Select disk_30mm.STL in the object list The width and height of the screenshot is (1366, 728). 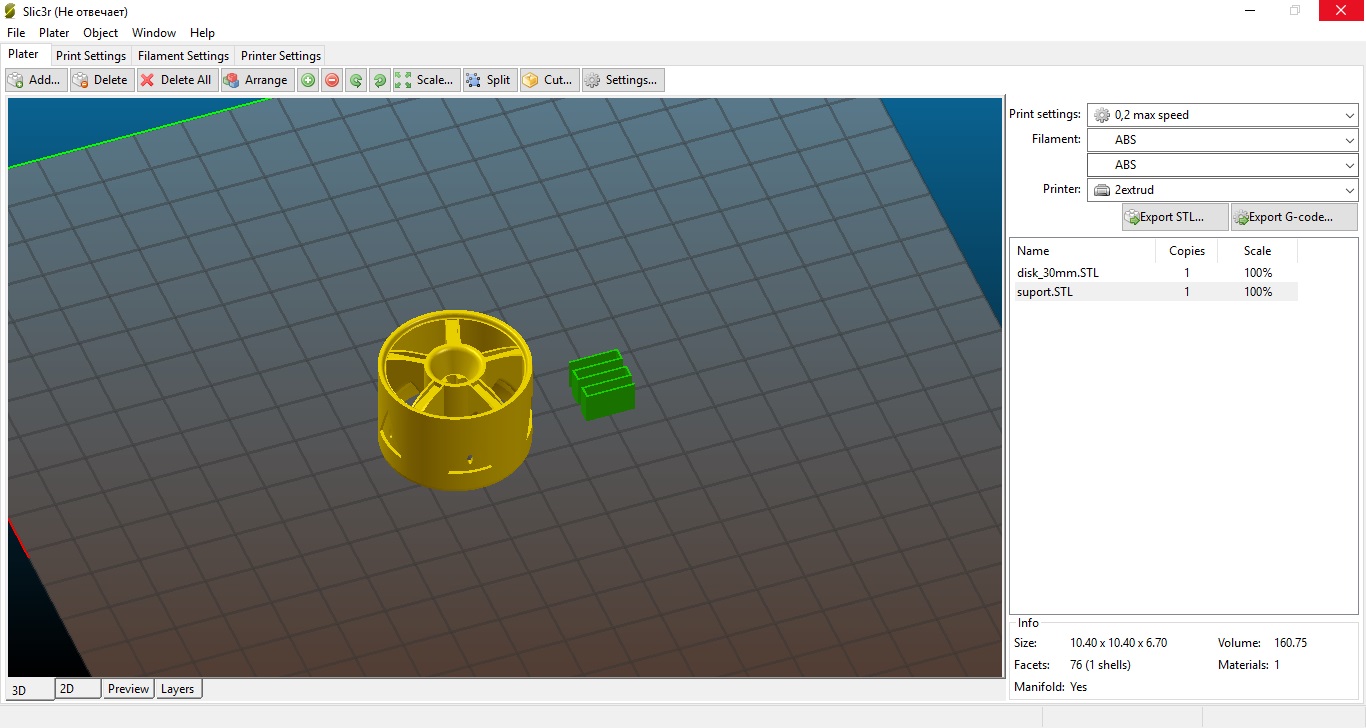1058,273
